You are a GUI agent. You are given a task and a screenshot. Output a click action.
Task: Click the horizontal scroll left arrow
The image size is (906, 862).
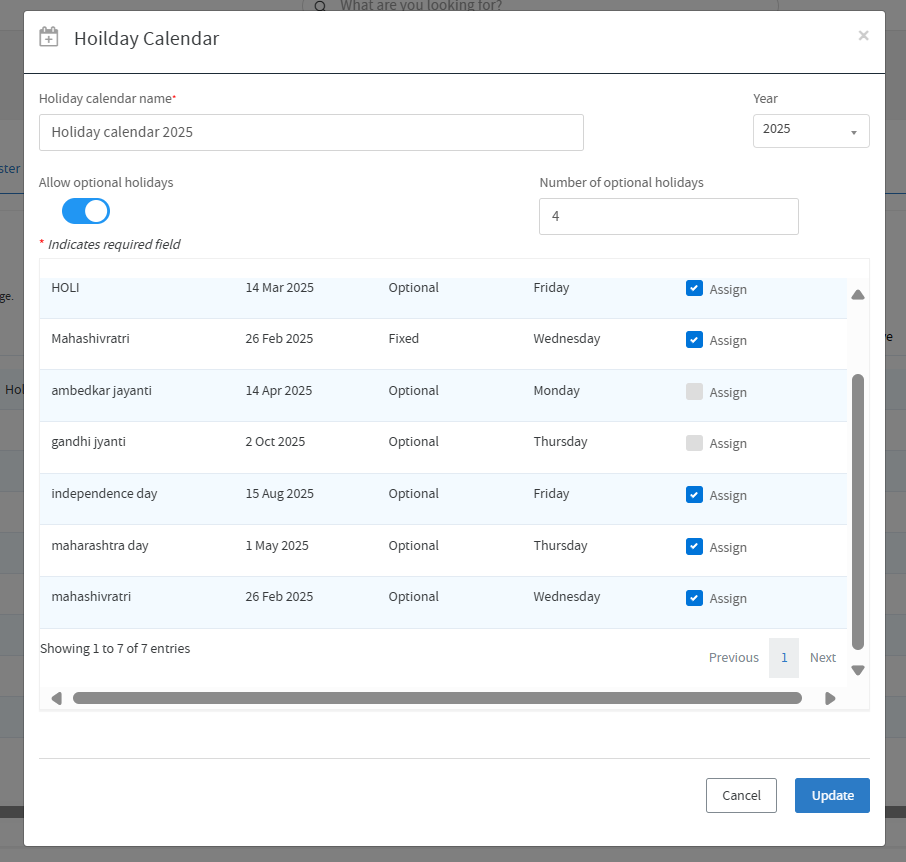click(56, 698)
